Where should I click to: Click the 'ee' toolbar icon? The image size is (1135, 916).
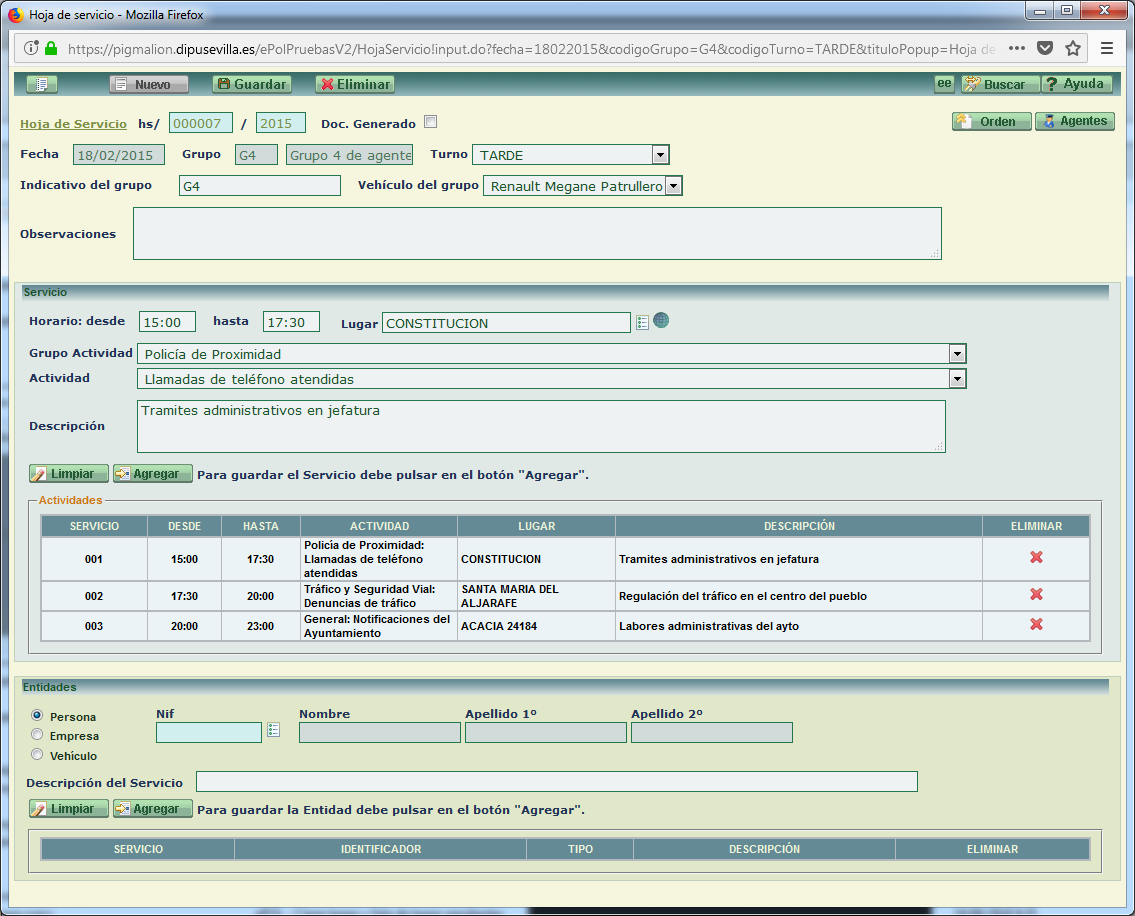pos(944,84)
